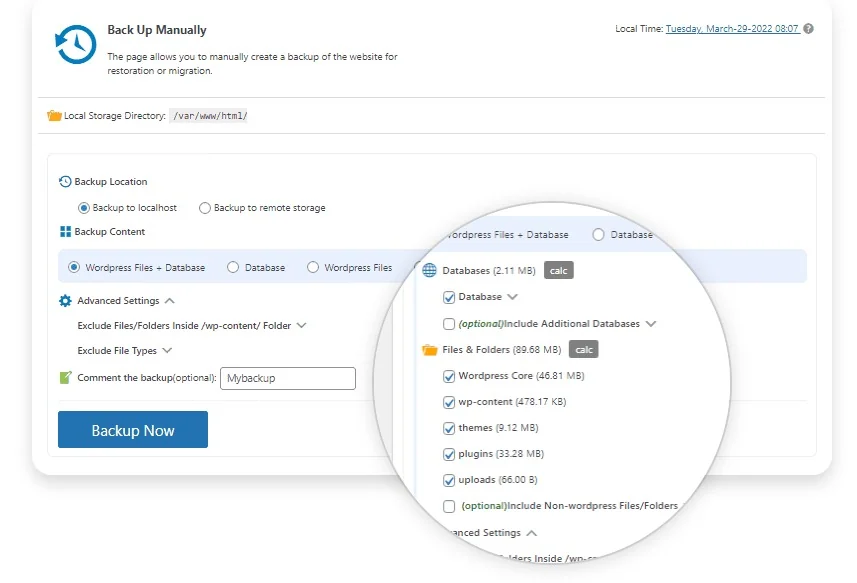
Task: Select the Wordpress Files radio button
Action: click(313, 267)
